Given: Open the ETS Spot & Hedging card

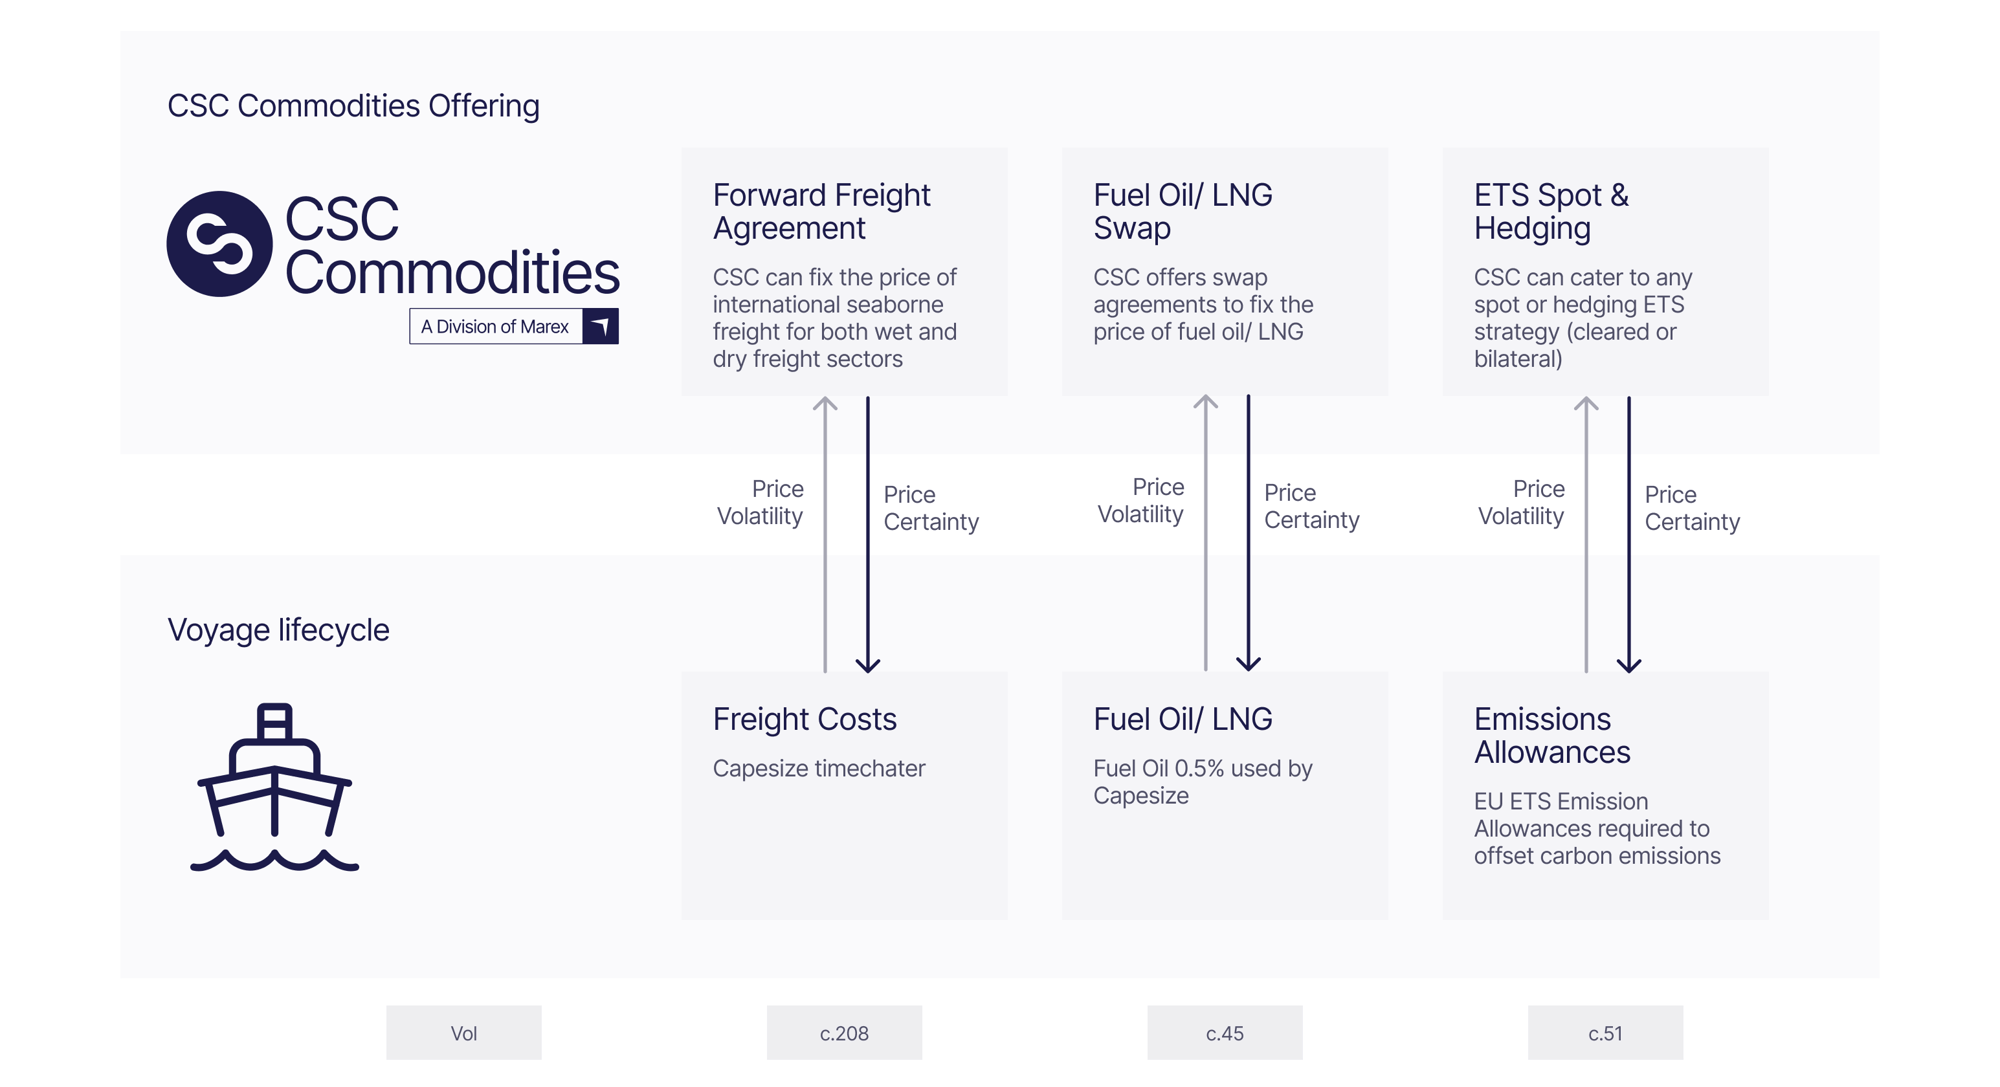Looking at the screenshot, I should (x=1606, y=272).
